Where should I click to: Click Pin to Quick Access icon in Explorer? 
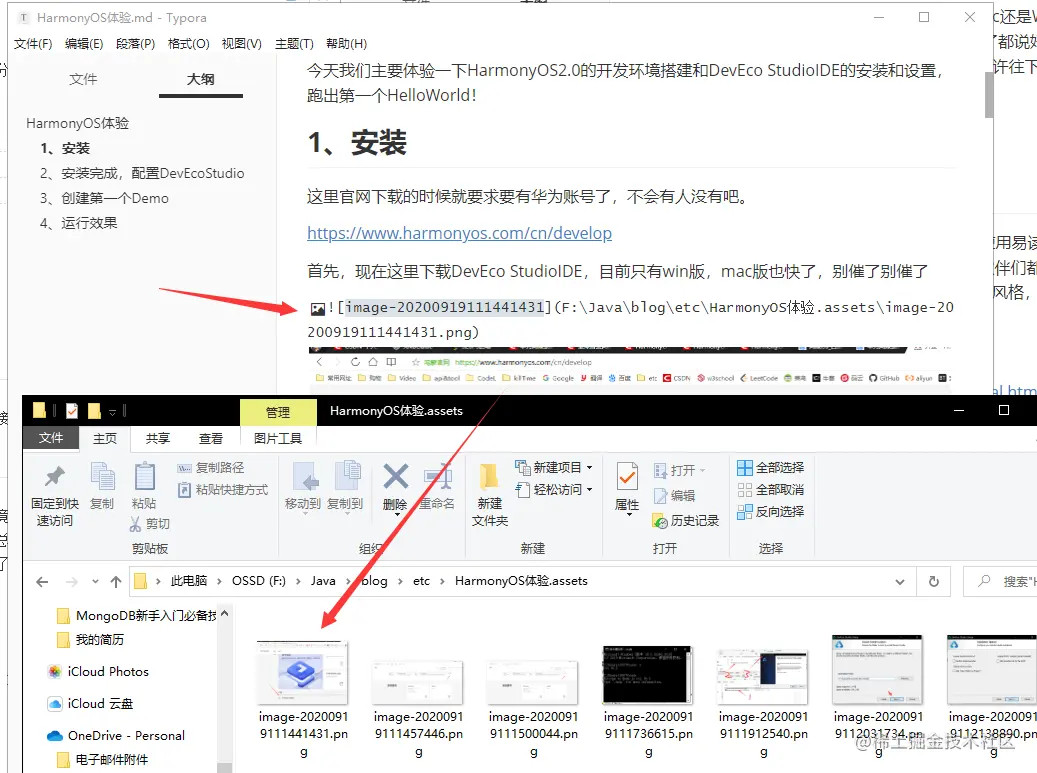(x=54, y=476)
